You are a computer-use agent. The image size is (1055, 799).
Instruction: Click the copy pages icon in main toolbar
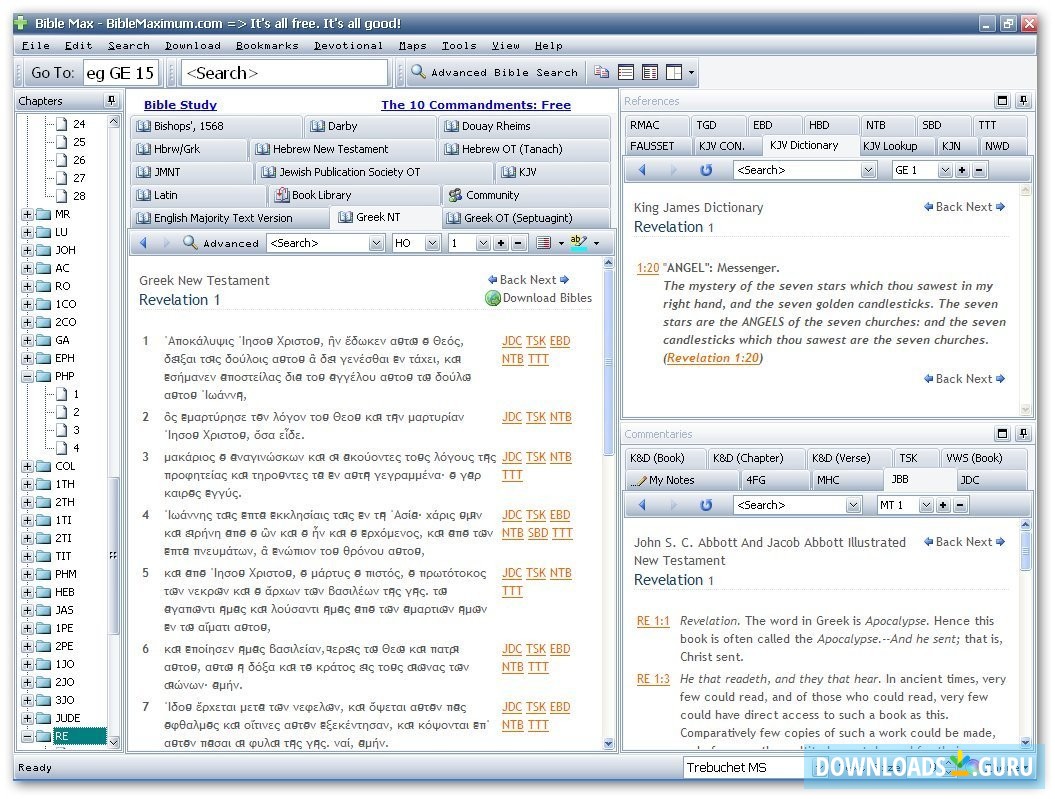[x=602, y=72]
